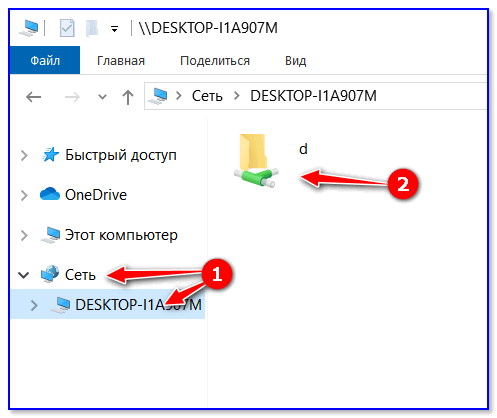Click the Properties checkmark quick access icon
The height and width of the screenshot is (418, 497).
(67, 28)
